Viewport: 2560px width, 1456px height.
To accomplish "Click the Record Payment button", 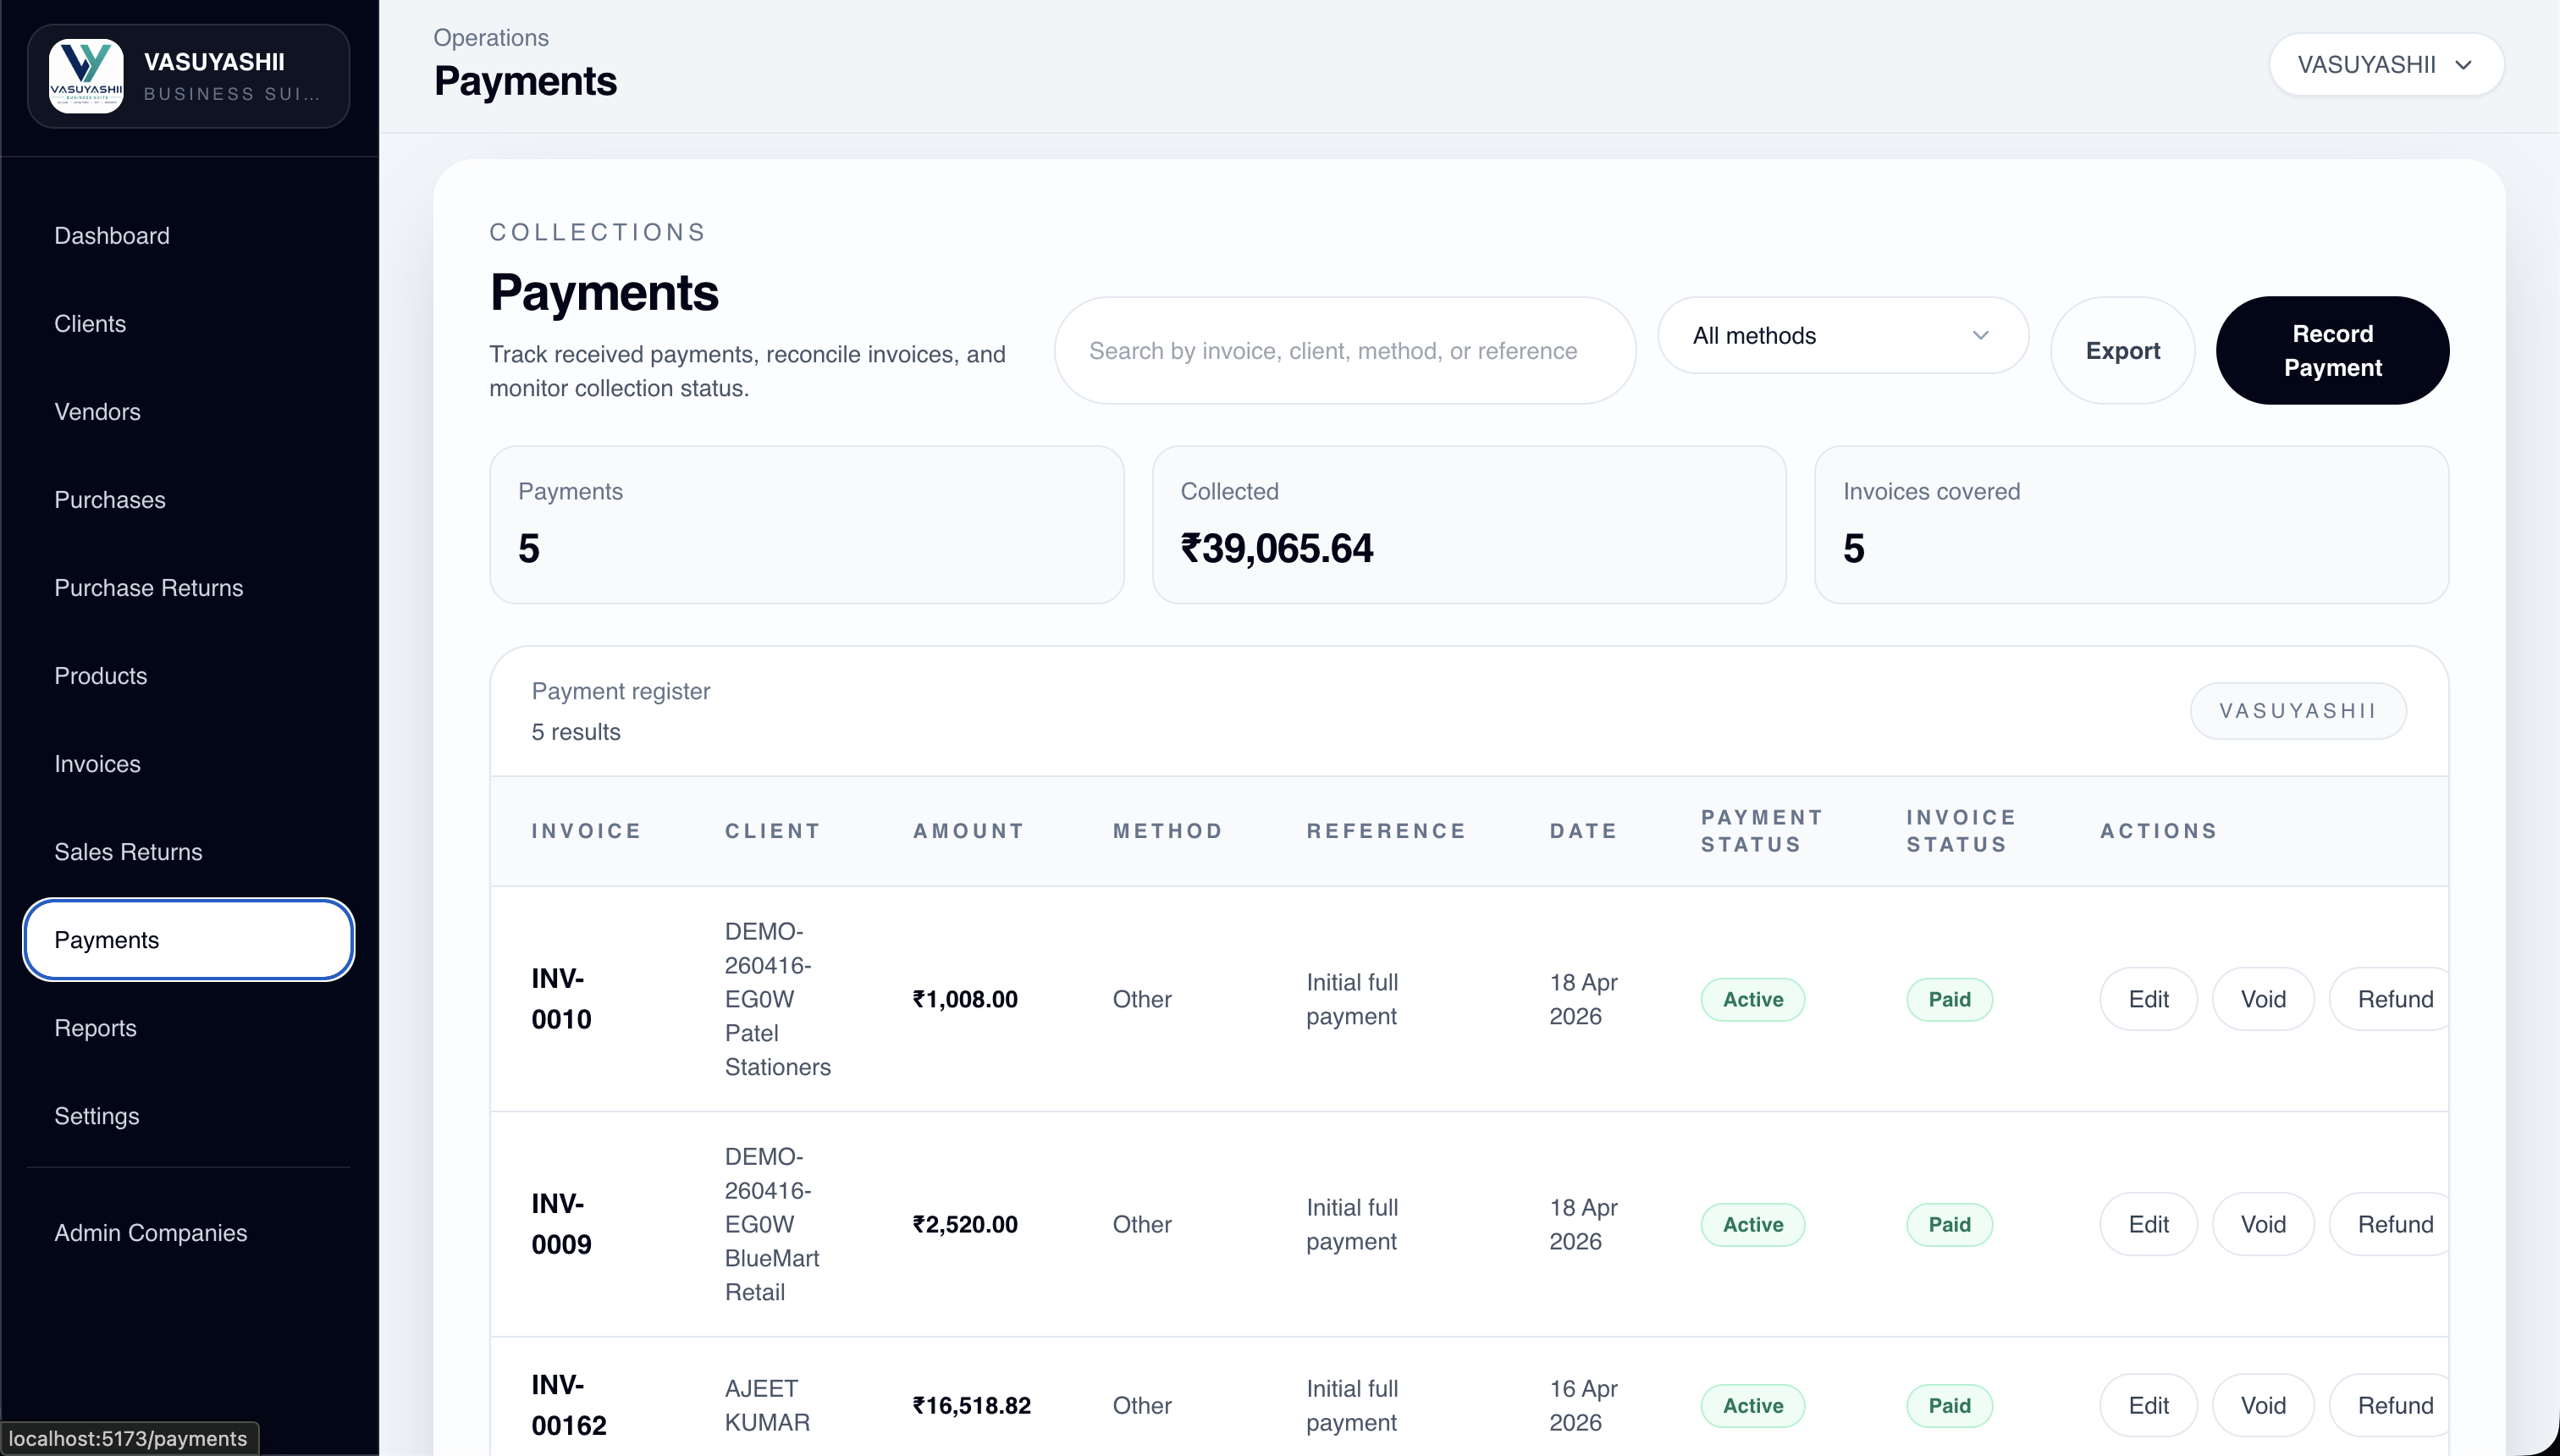I will click(2332, 351).
